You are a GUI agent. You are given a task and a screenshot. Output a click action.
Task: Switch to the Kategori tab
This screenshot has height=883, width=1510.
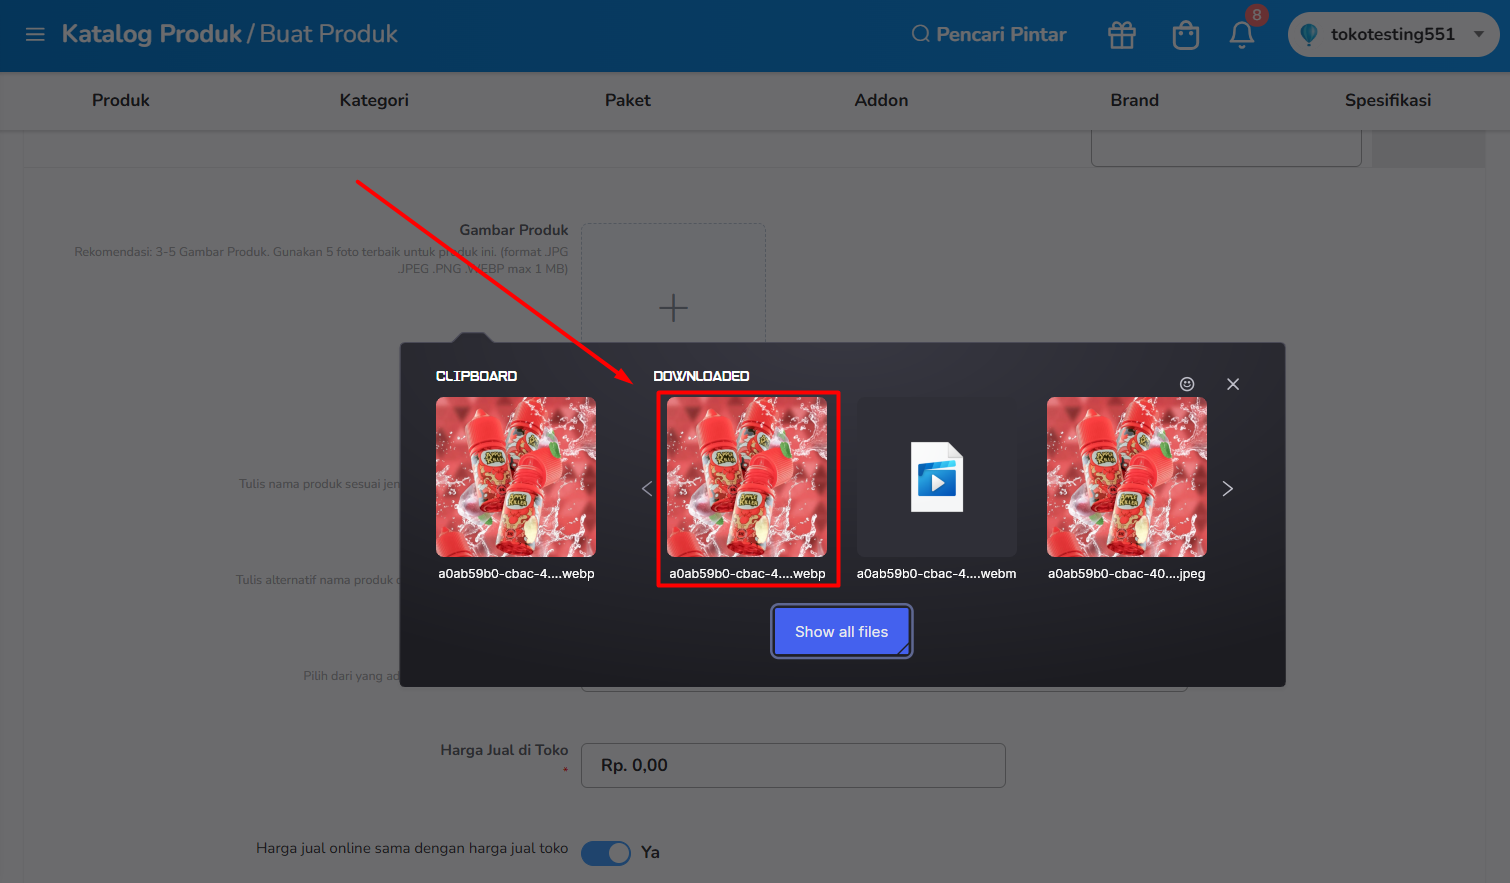click(x=374, y=100)
